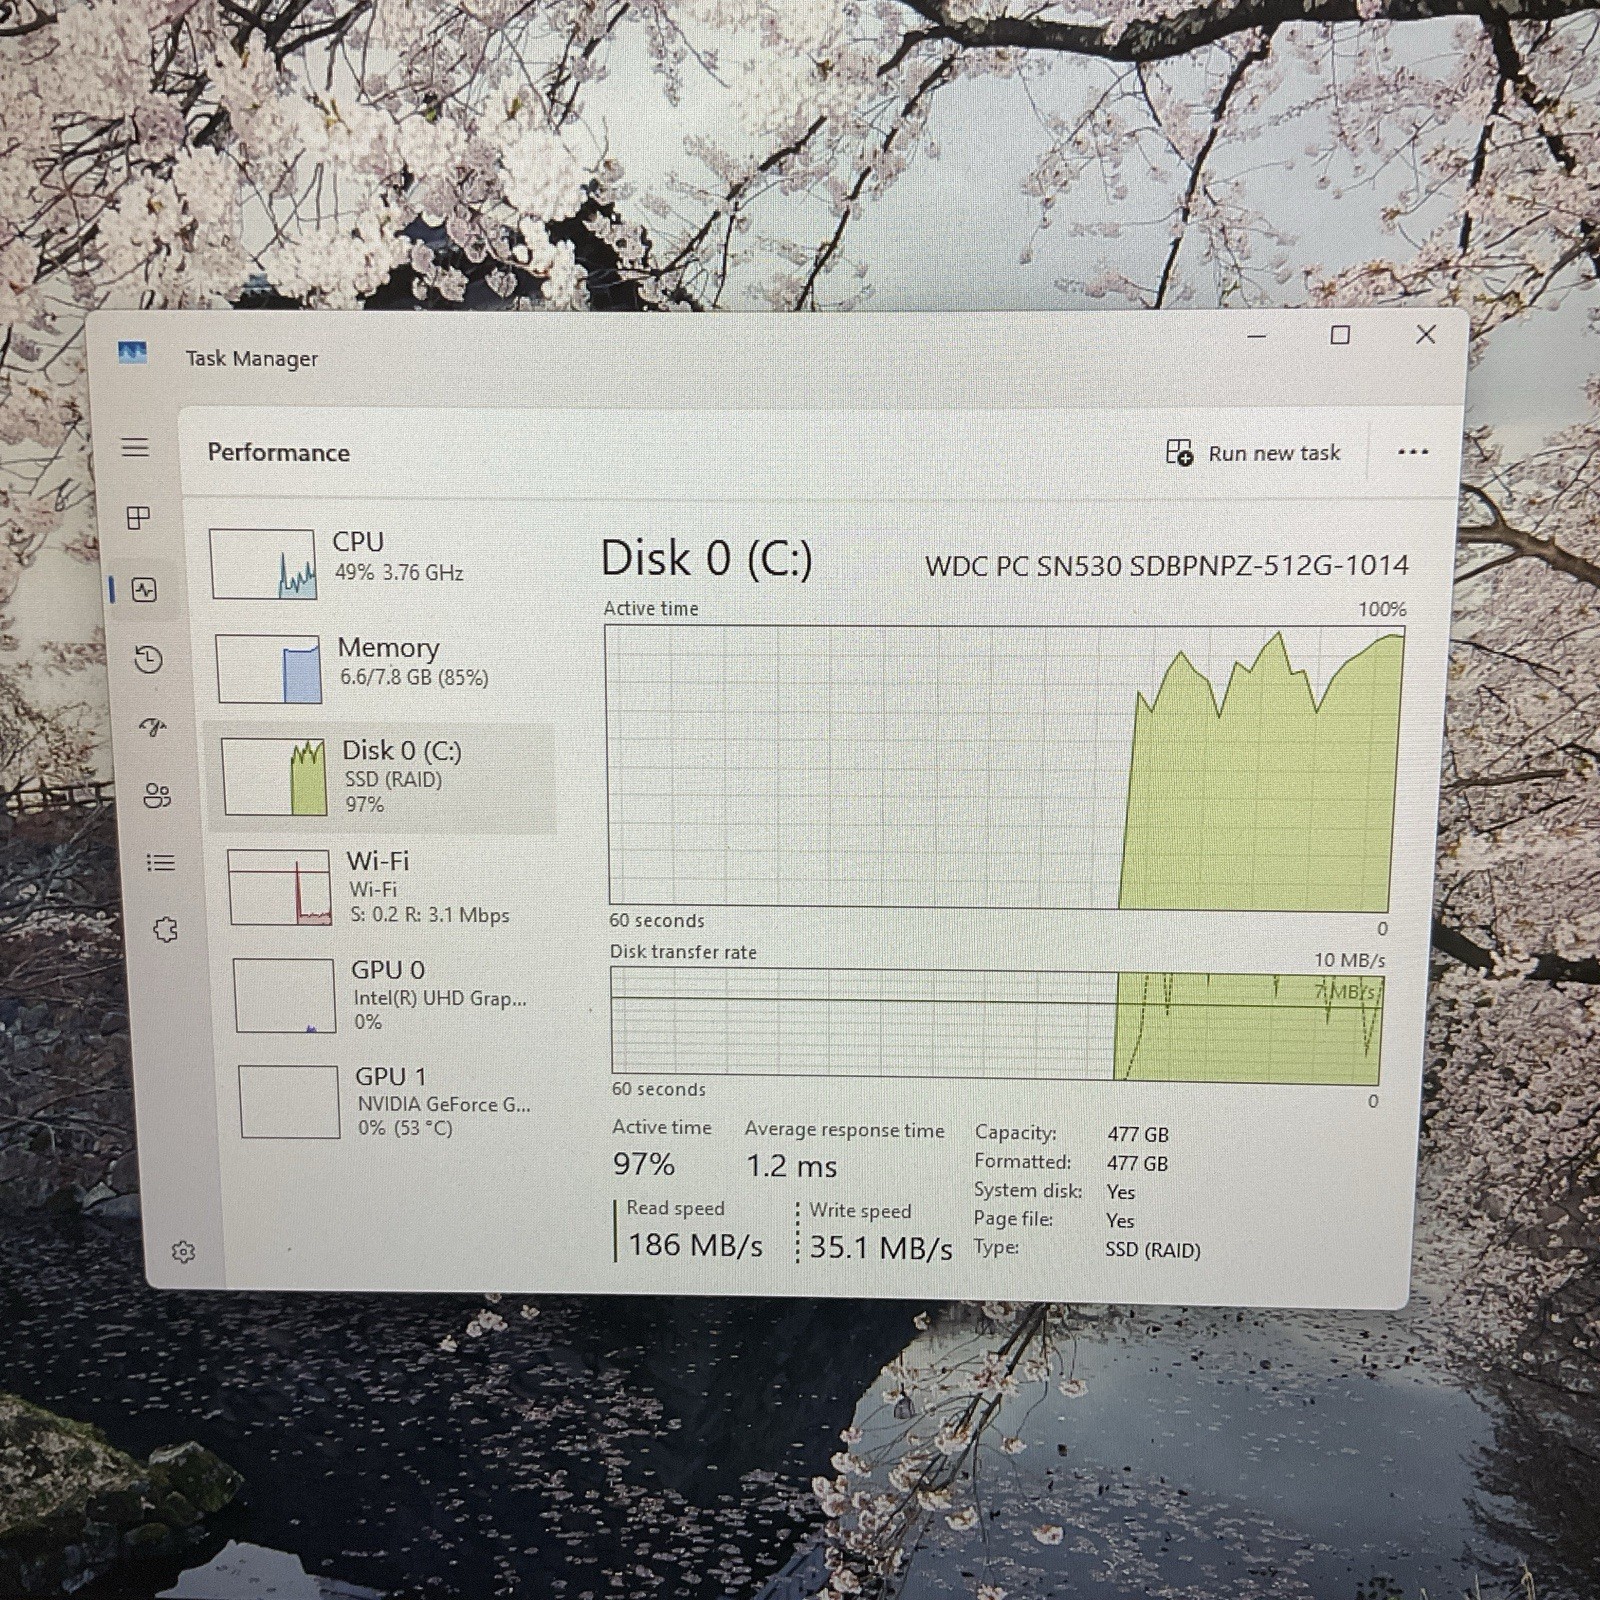Click the CPU usage mini graph
1600x1600 pixels.
click(x=263, y=564)
